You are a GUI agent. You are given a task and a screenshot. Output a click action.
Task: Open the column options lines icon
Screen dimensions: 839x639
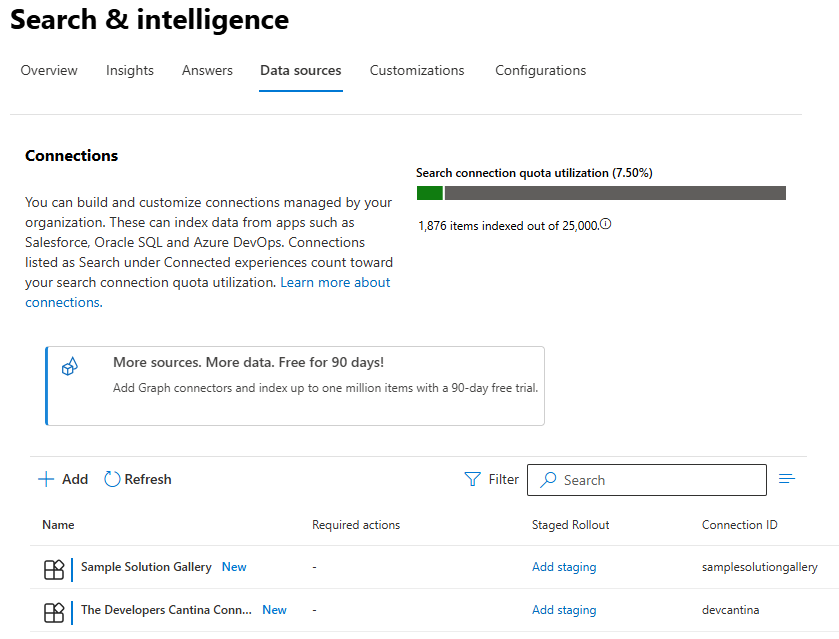pos(787,478)
